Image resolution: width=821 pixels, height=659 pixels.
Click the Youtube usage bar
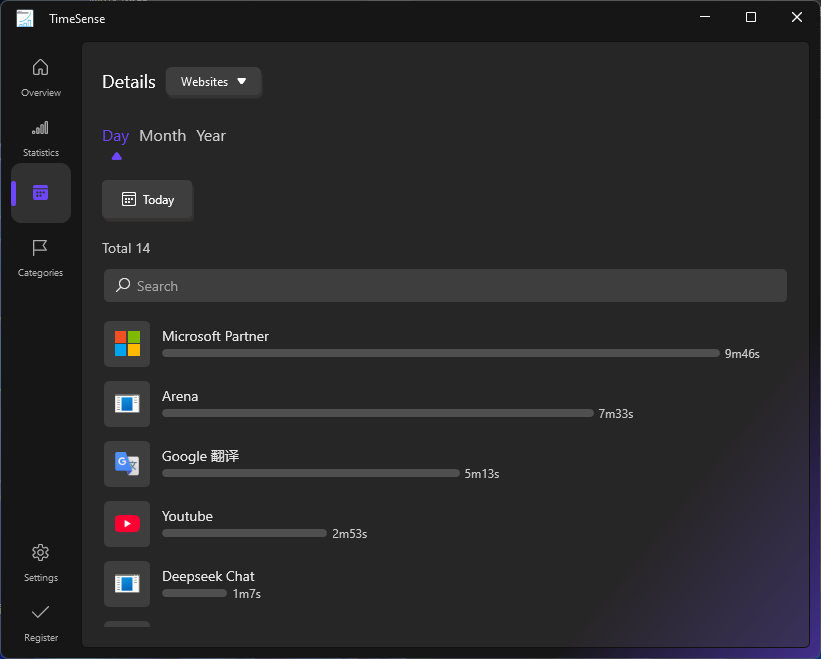(245, 533)
